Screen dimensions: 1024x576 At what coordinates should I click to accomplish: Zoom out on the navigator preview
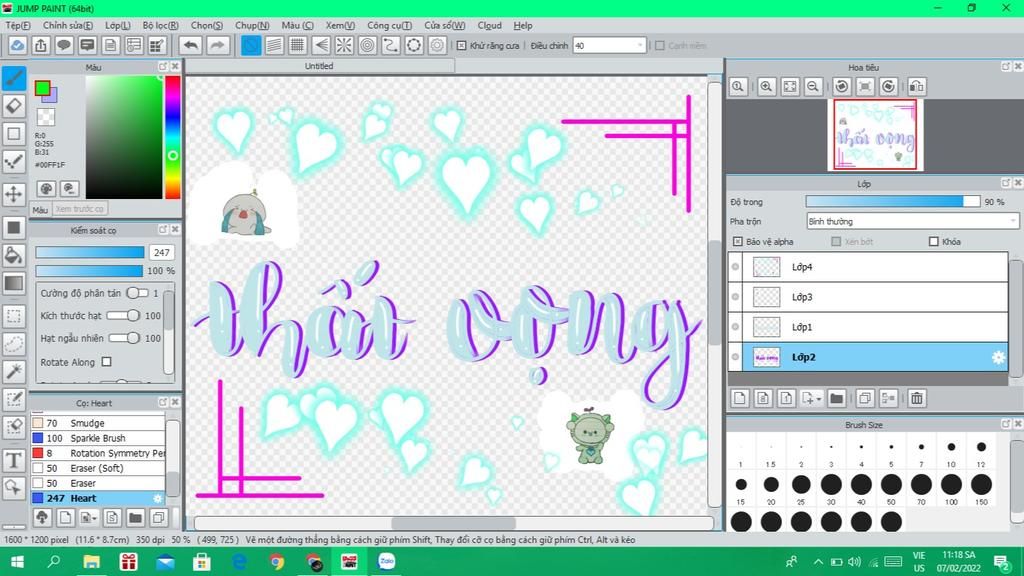click(x=813, y=86)
